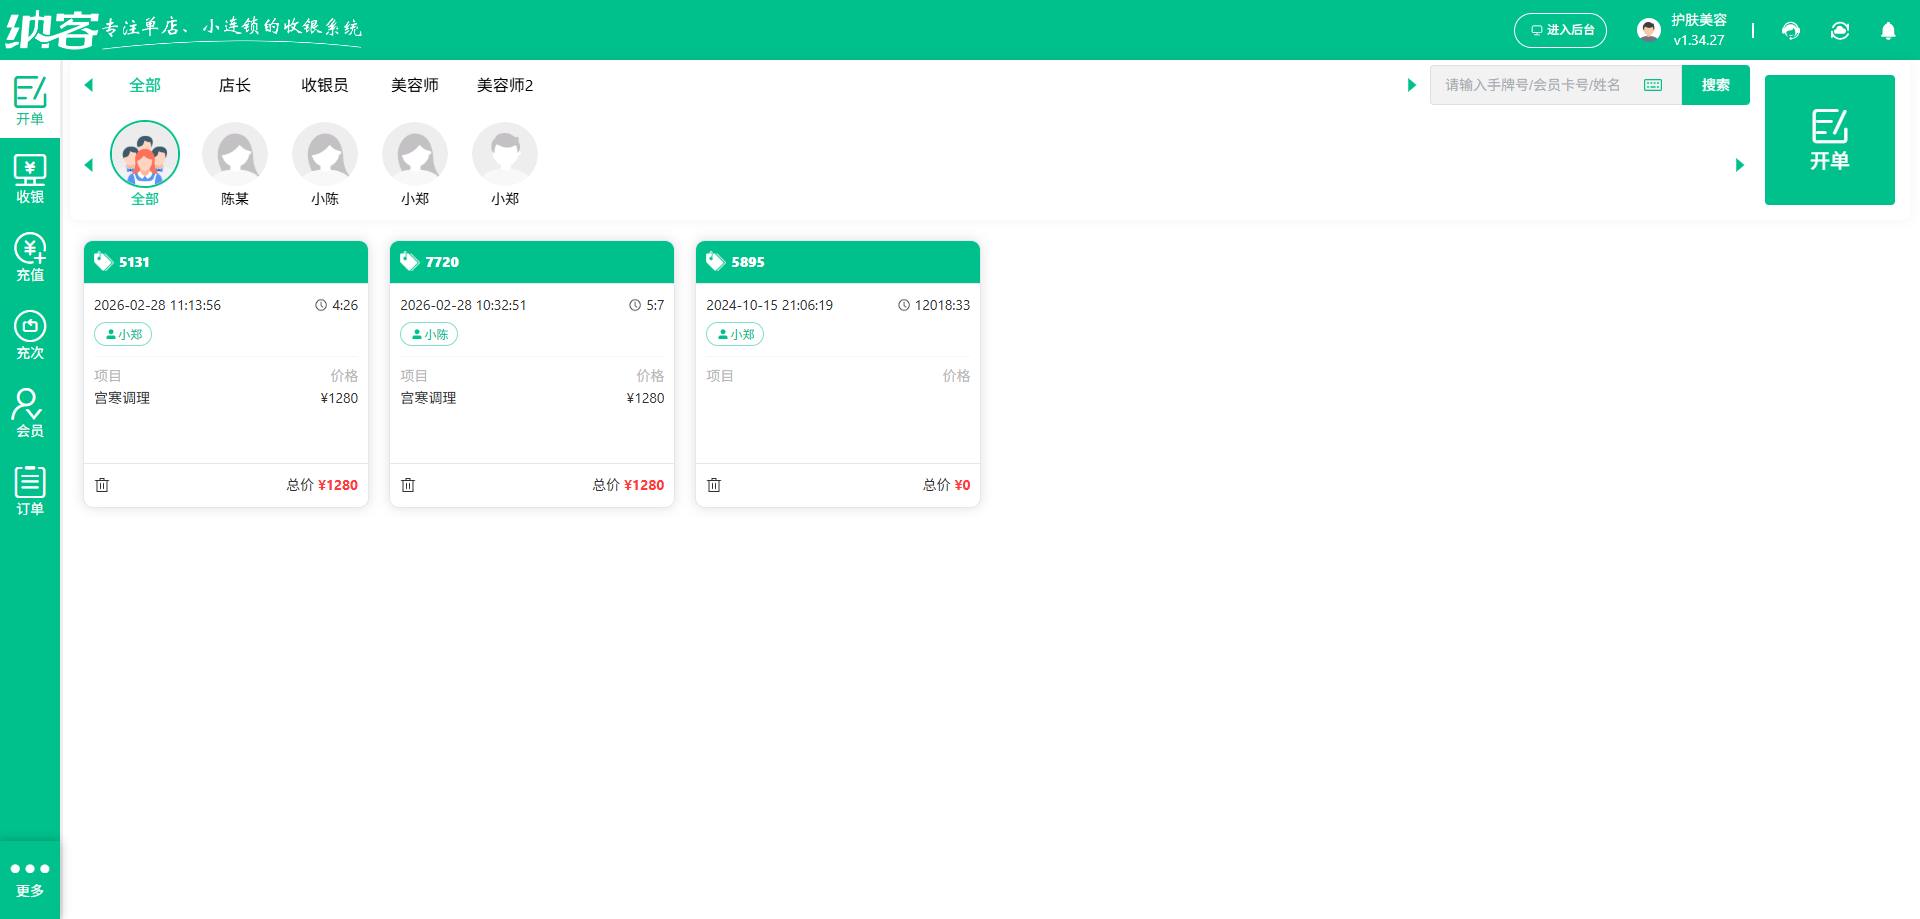
Task: Switch to the 店长 tab
Action: coord(235,86)
